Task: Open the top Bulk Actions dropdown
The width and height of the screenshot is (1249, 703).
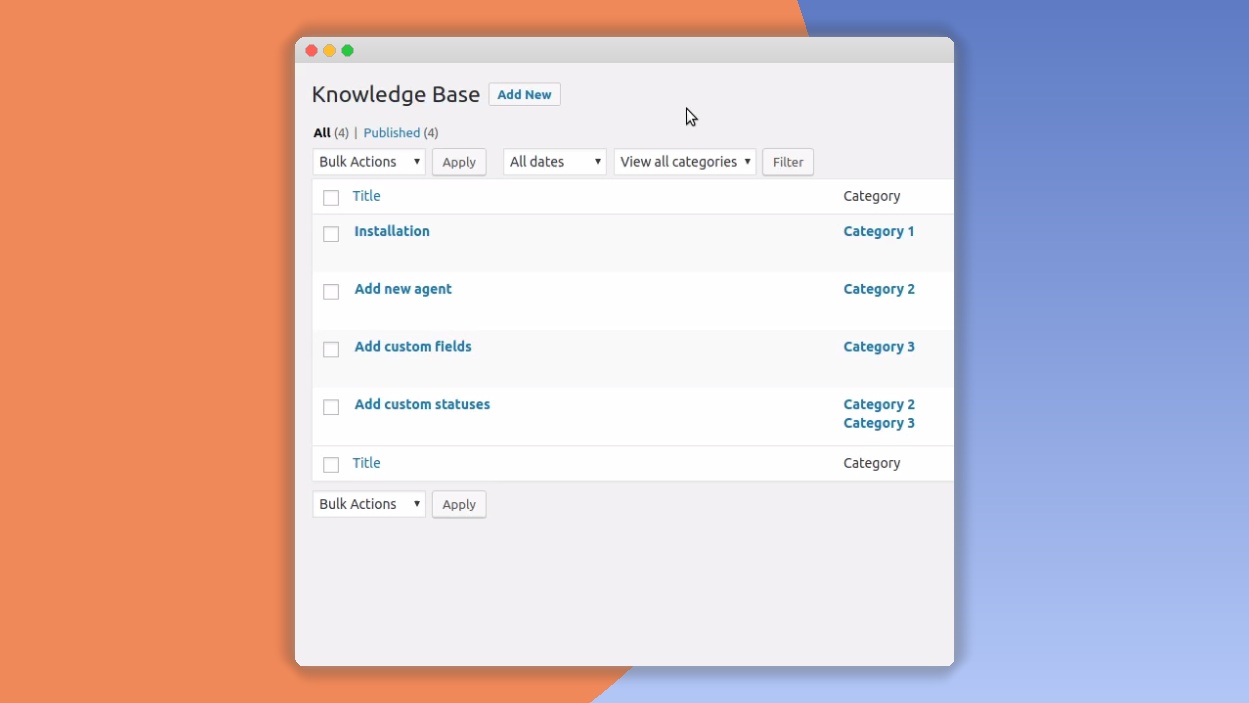Action: click(369, 162)
